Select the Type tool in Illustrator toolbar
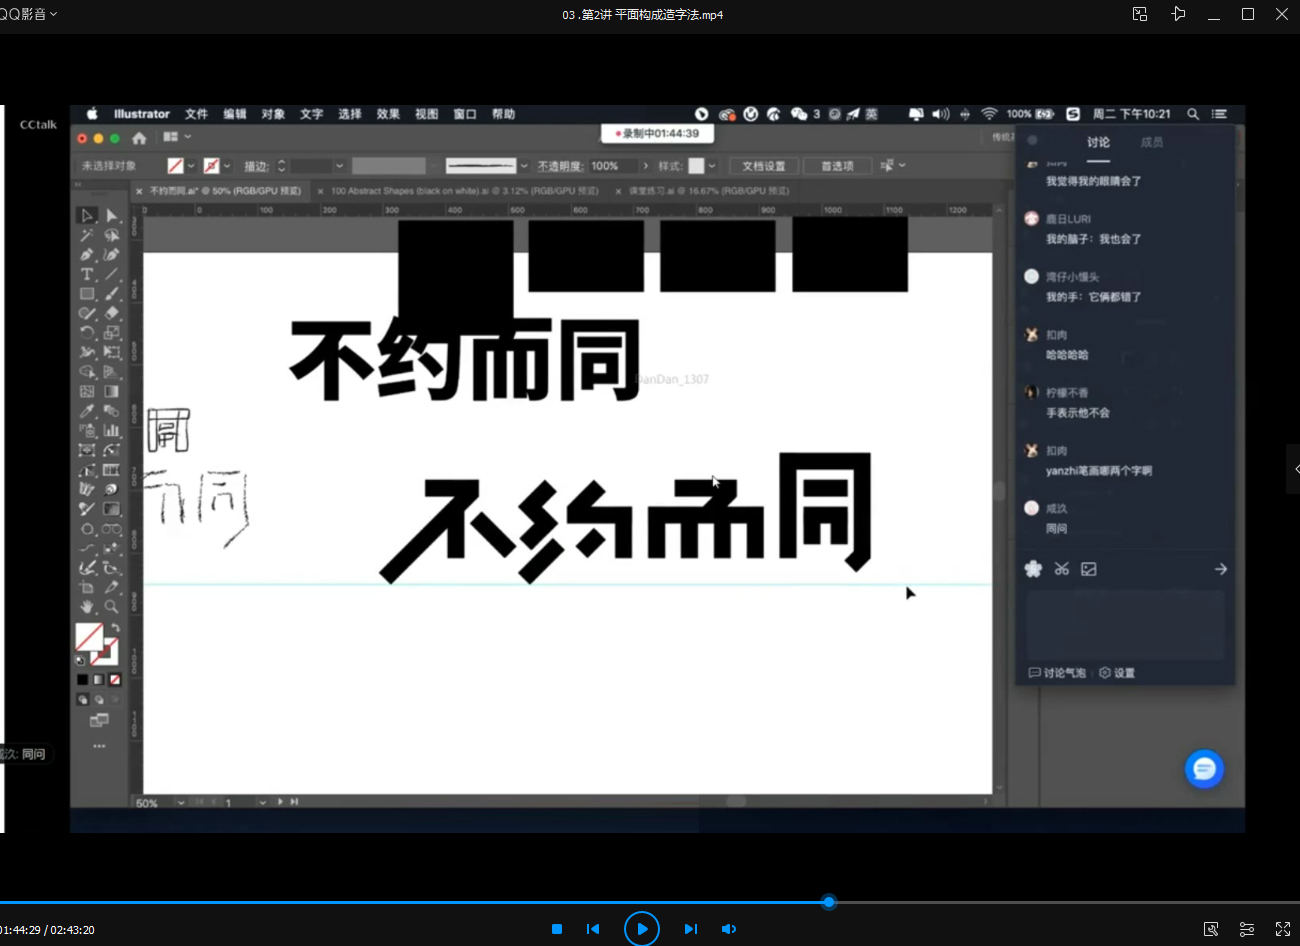The height and width of the screenshot is (946, 1300). click(87, 274)
